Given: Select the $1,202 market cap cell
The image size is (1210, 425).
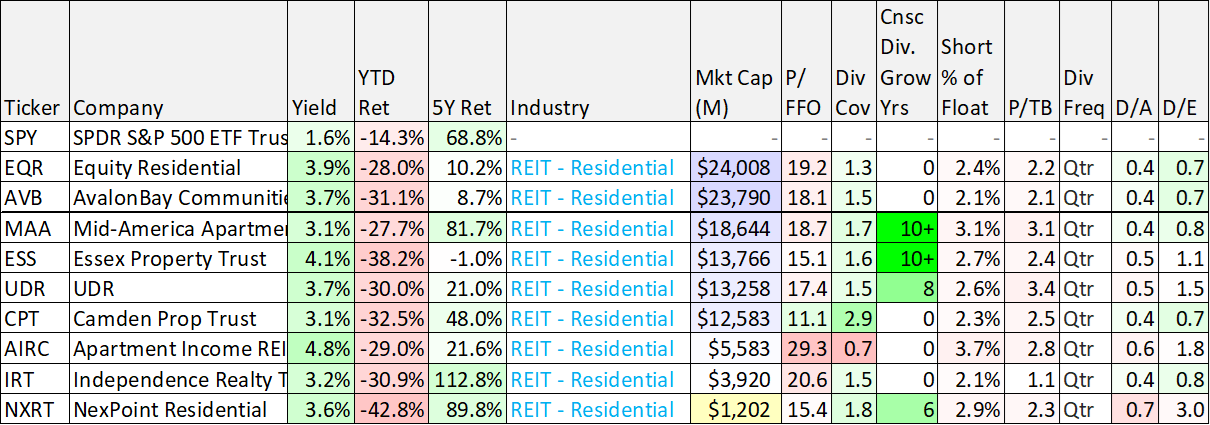Looking at the screenshot, I should click(x=735, y=409).
